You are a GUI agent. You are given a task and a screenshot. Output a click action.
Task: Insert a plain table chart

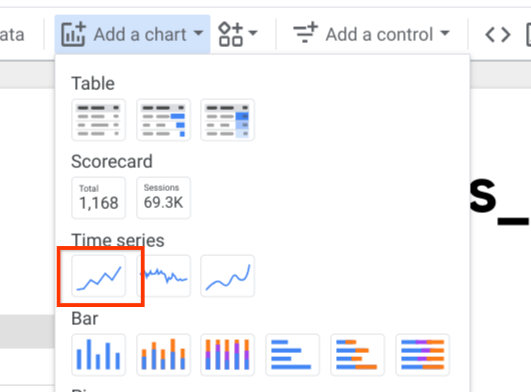point(99,120)
